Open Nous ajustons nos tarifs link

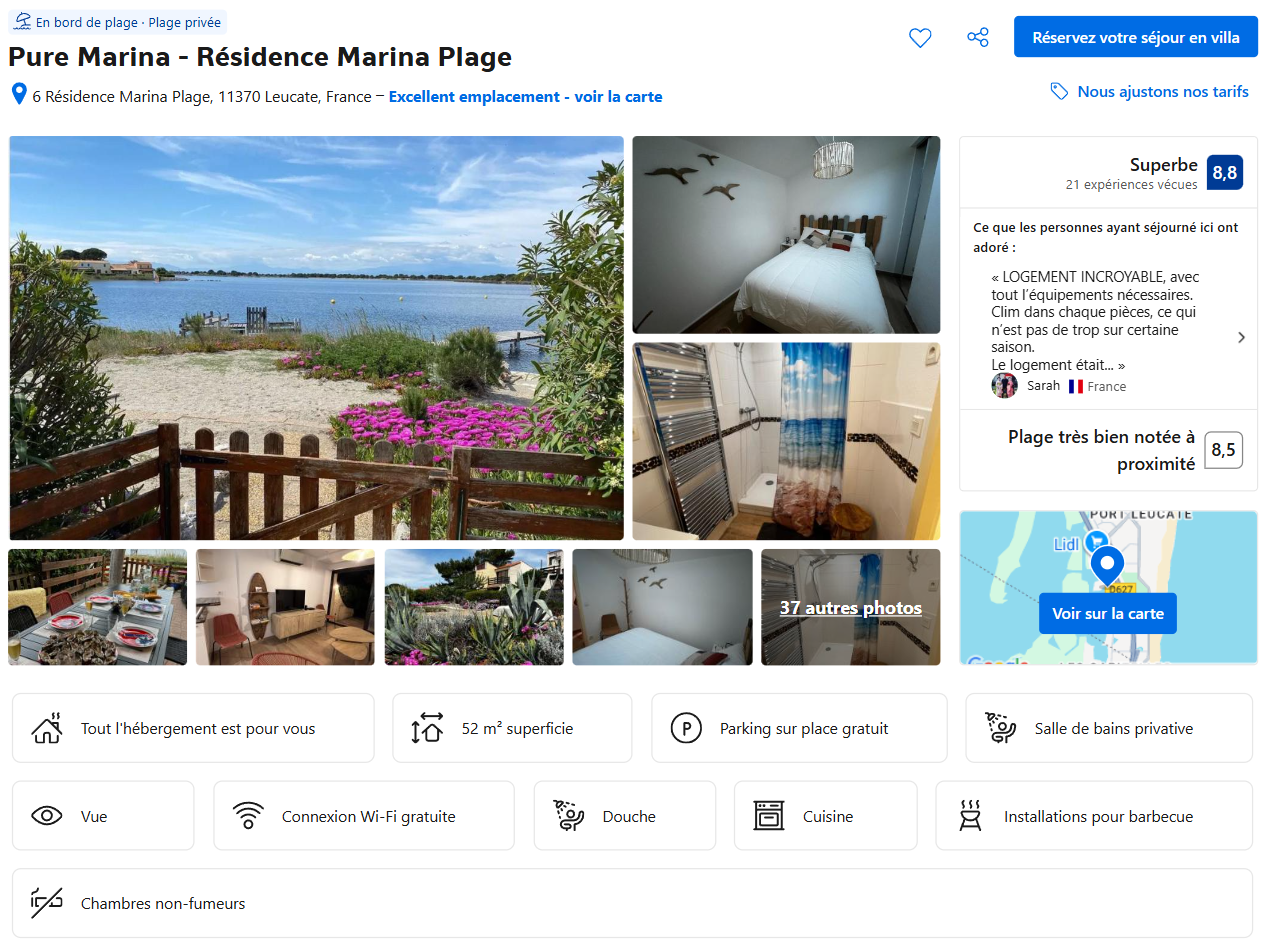(x=1162, y=92)
